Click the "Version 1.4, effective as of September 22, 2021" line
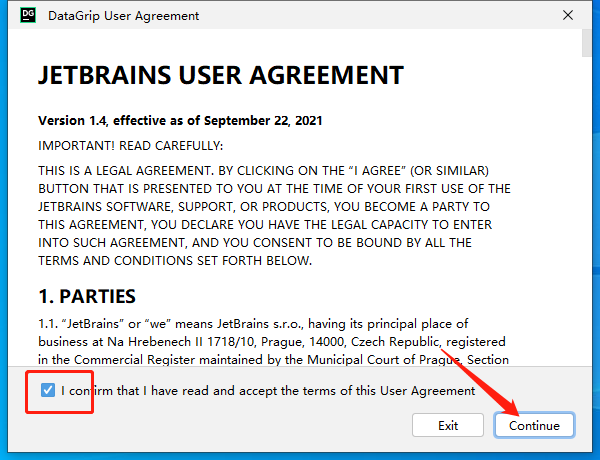 coord(180,121)
